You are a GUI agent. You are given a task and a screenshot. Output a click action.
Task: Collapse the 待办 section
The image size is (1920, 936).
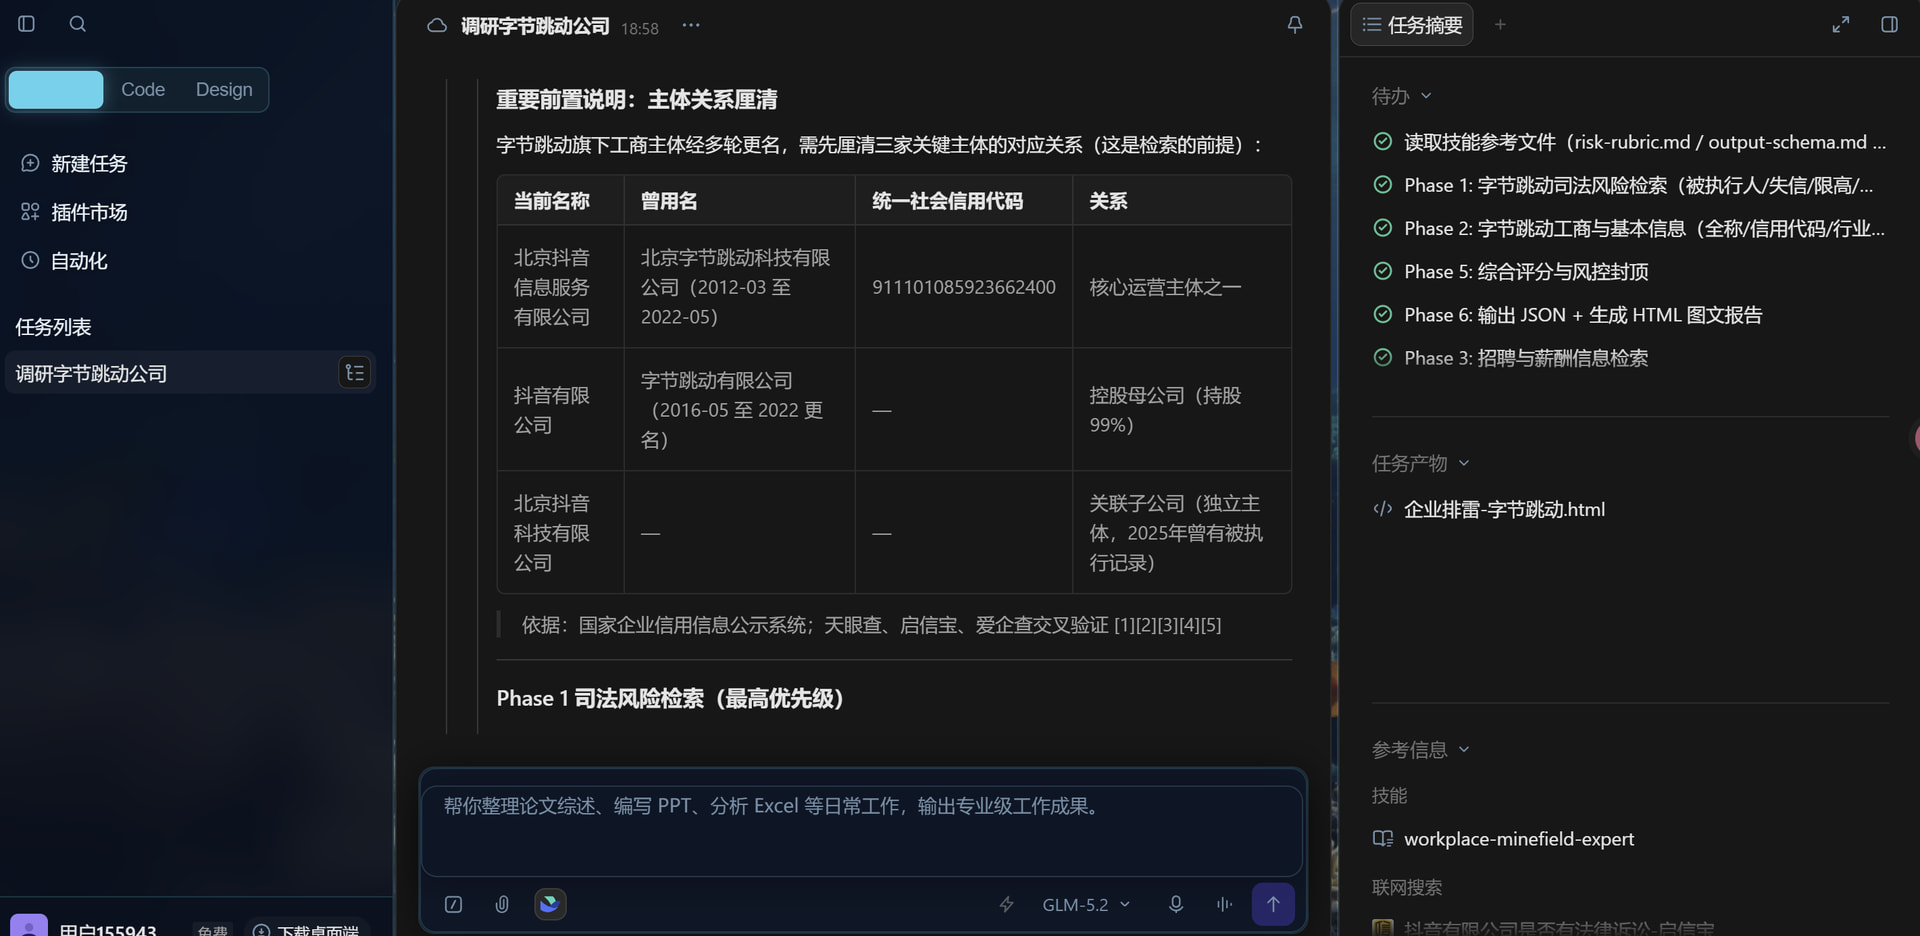point(1402,96)
